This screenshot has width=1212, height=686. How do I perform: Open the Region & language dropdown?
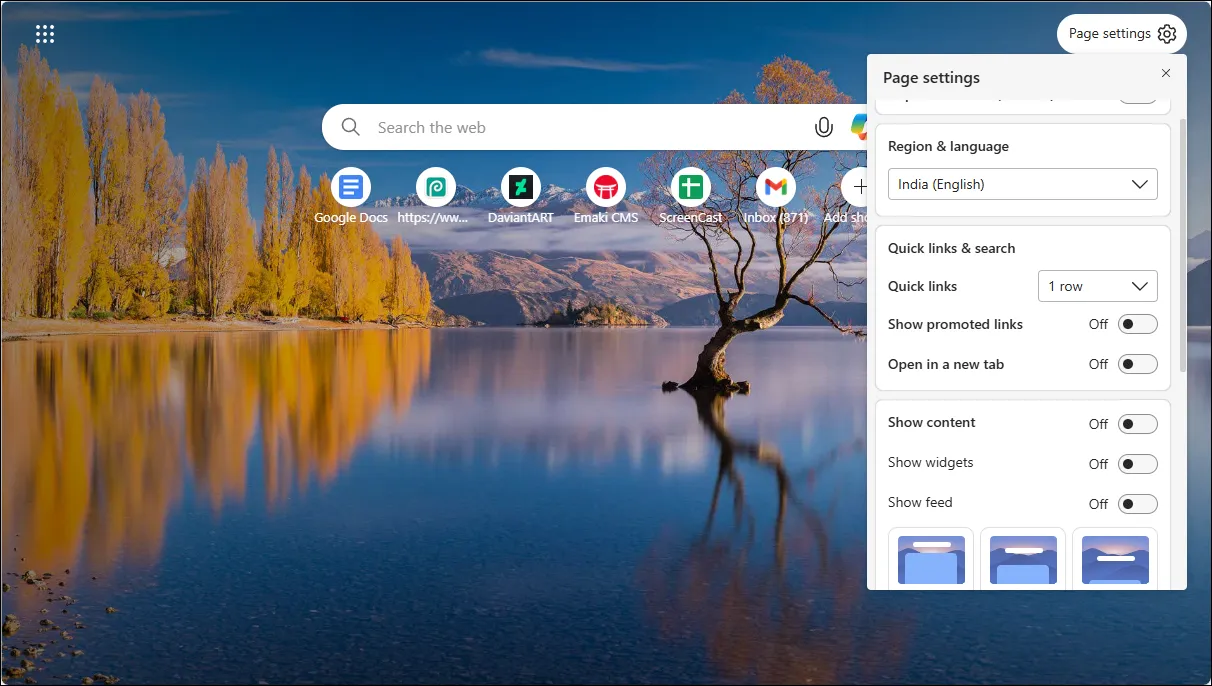pos(1022,184)
